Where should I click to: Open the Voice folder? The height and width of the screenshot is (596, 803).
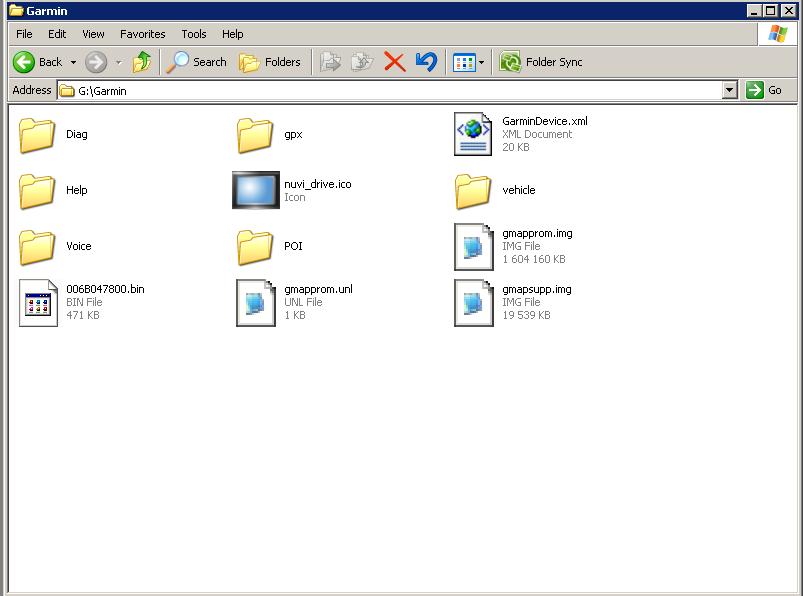[x=39, y=246]
